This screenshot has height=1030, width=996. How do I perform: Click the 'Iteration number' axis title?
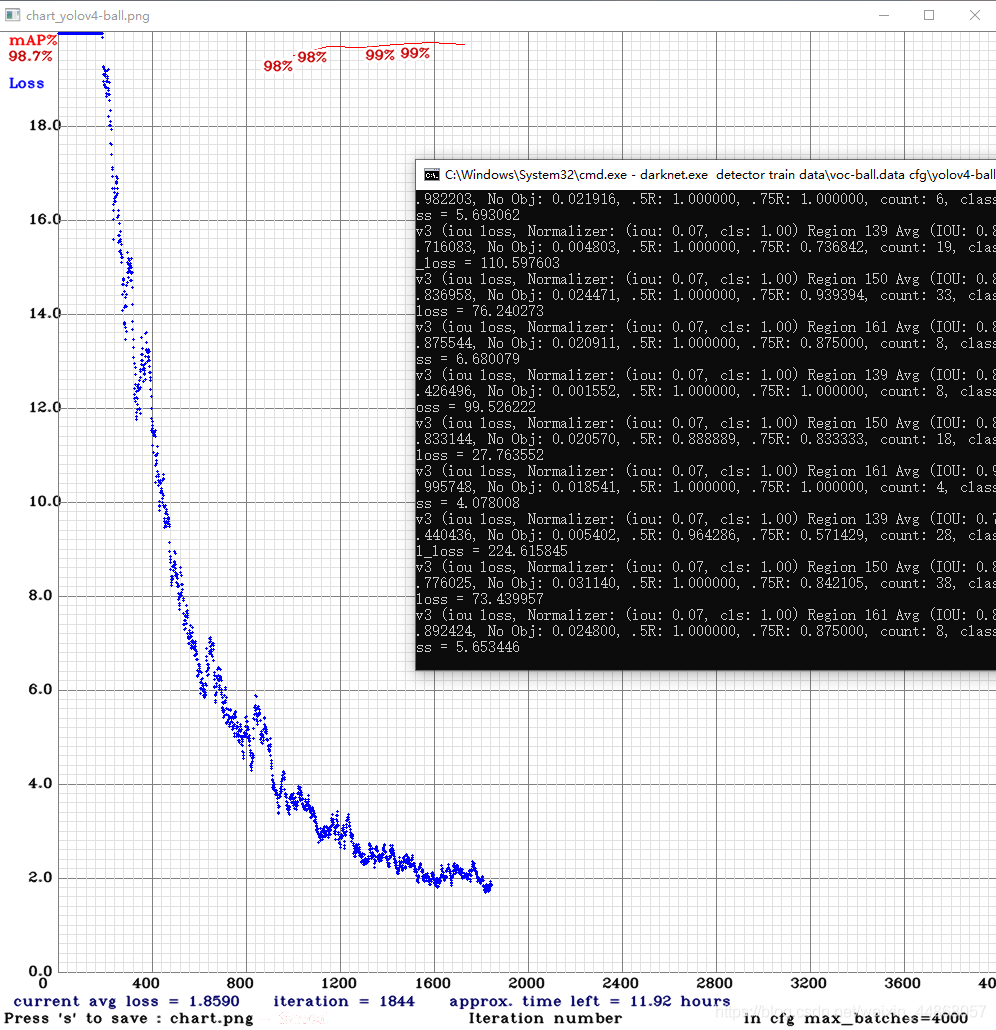click(x=545, y=1018)
